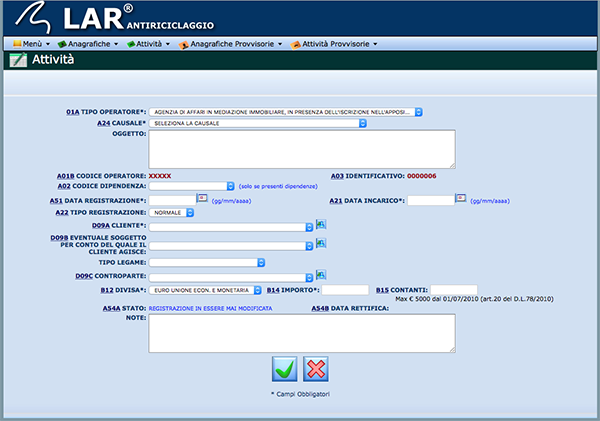
Task: Click the lookup icon beside Cliente
Action: click(321, 226)
